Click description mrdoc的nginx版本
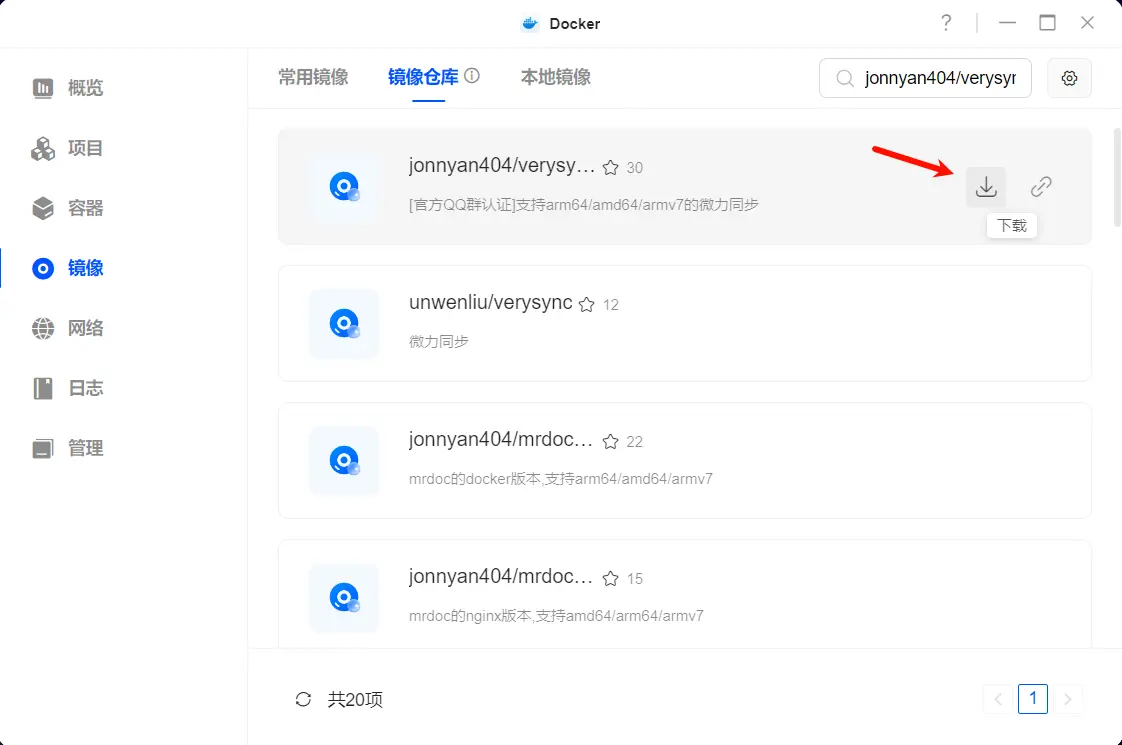This screenshot has width=1122, height=745. [556, 616]
